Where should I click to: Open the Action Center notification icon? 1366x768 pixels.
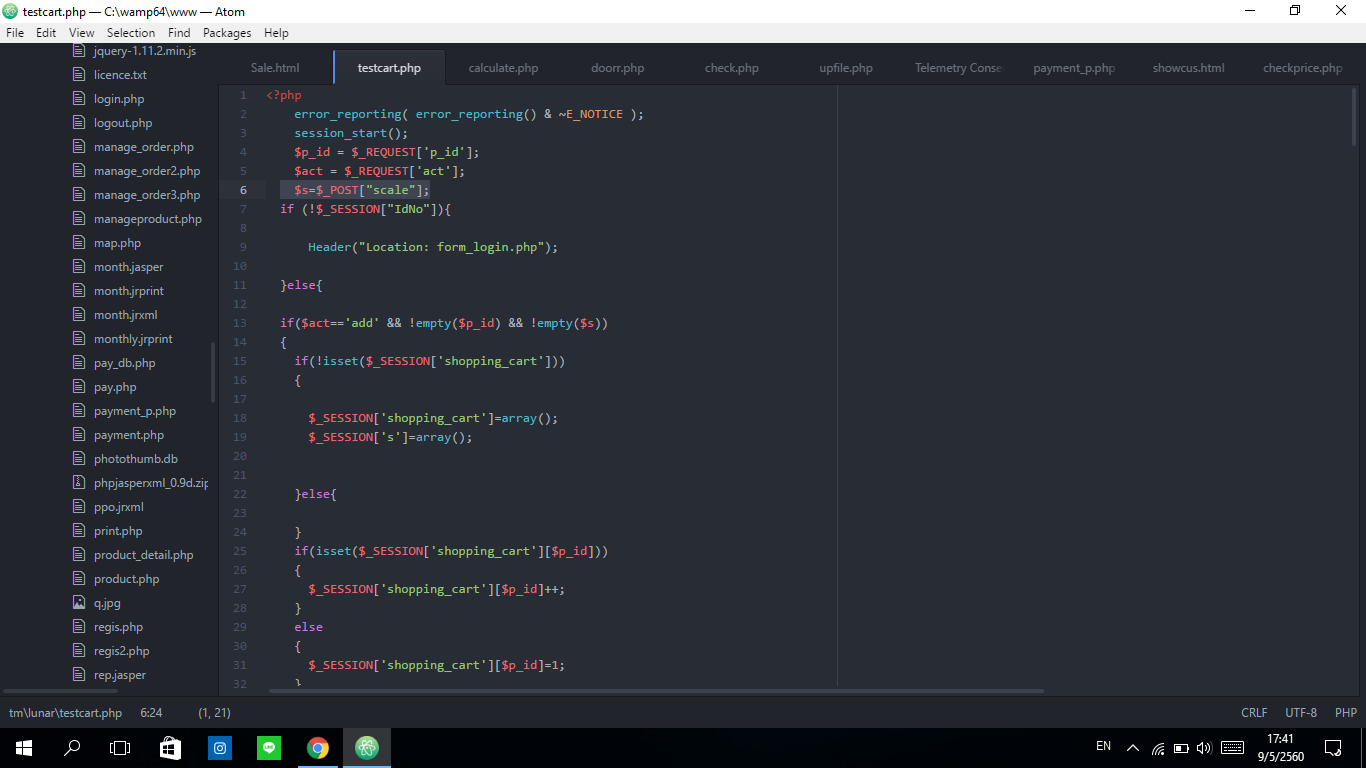tap(1333, 747)
